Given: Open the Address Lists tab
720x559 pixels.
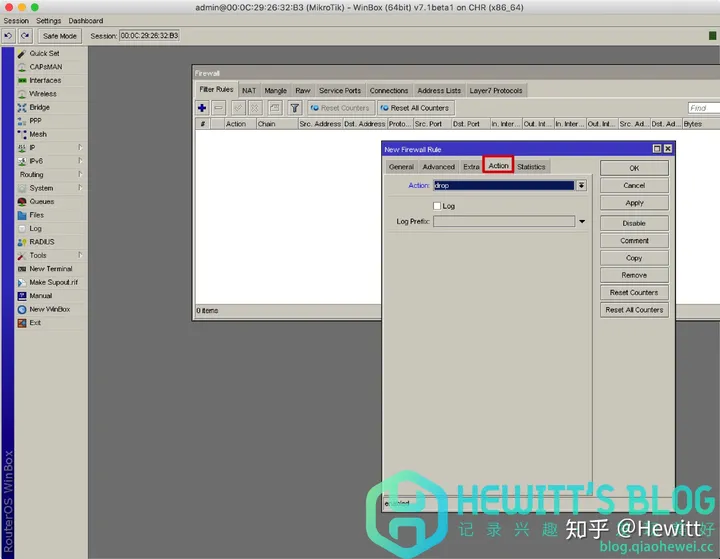Looking at the screenshot, I should point(439,90).
